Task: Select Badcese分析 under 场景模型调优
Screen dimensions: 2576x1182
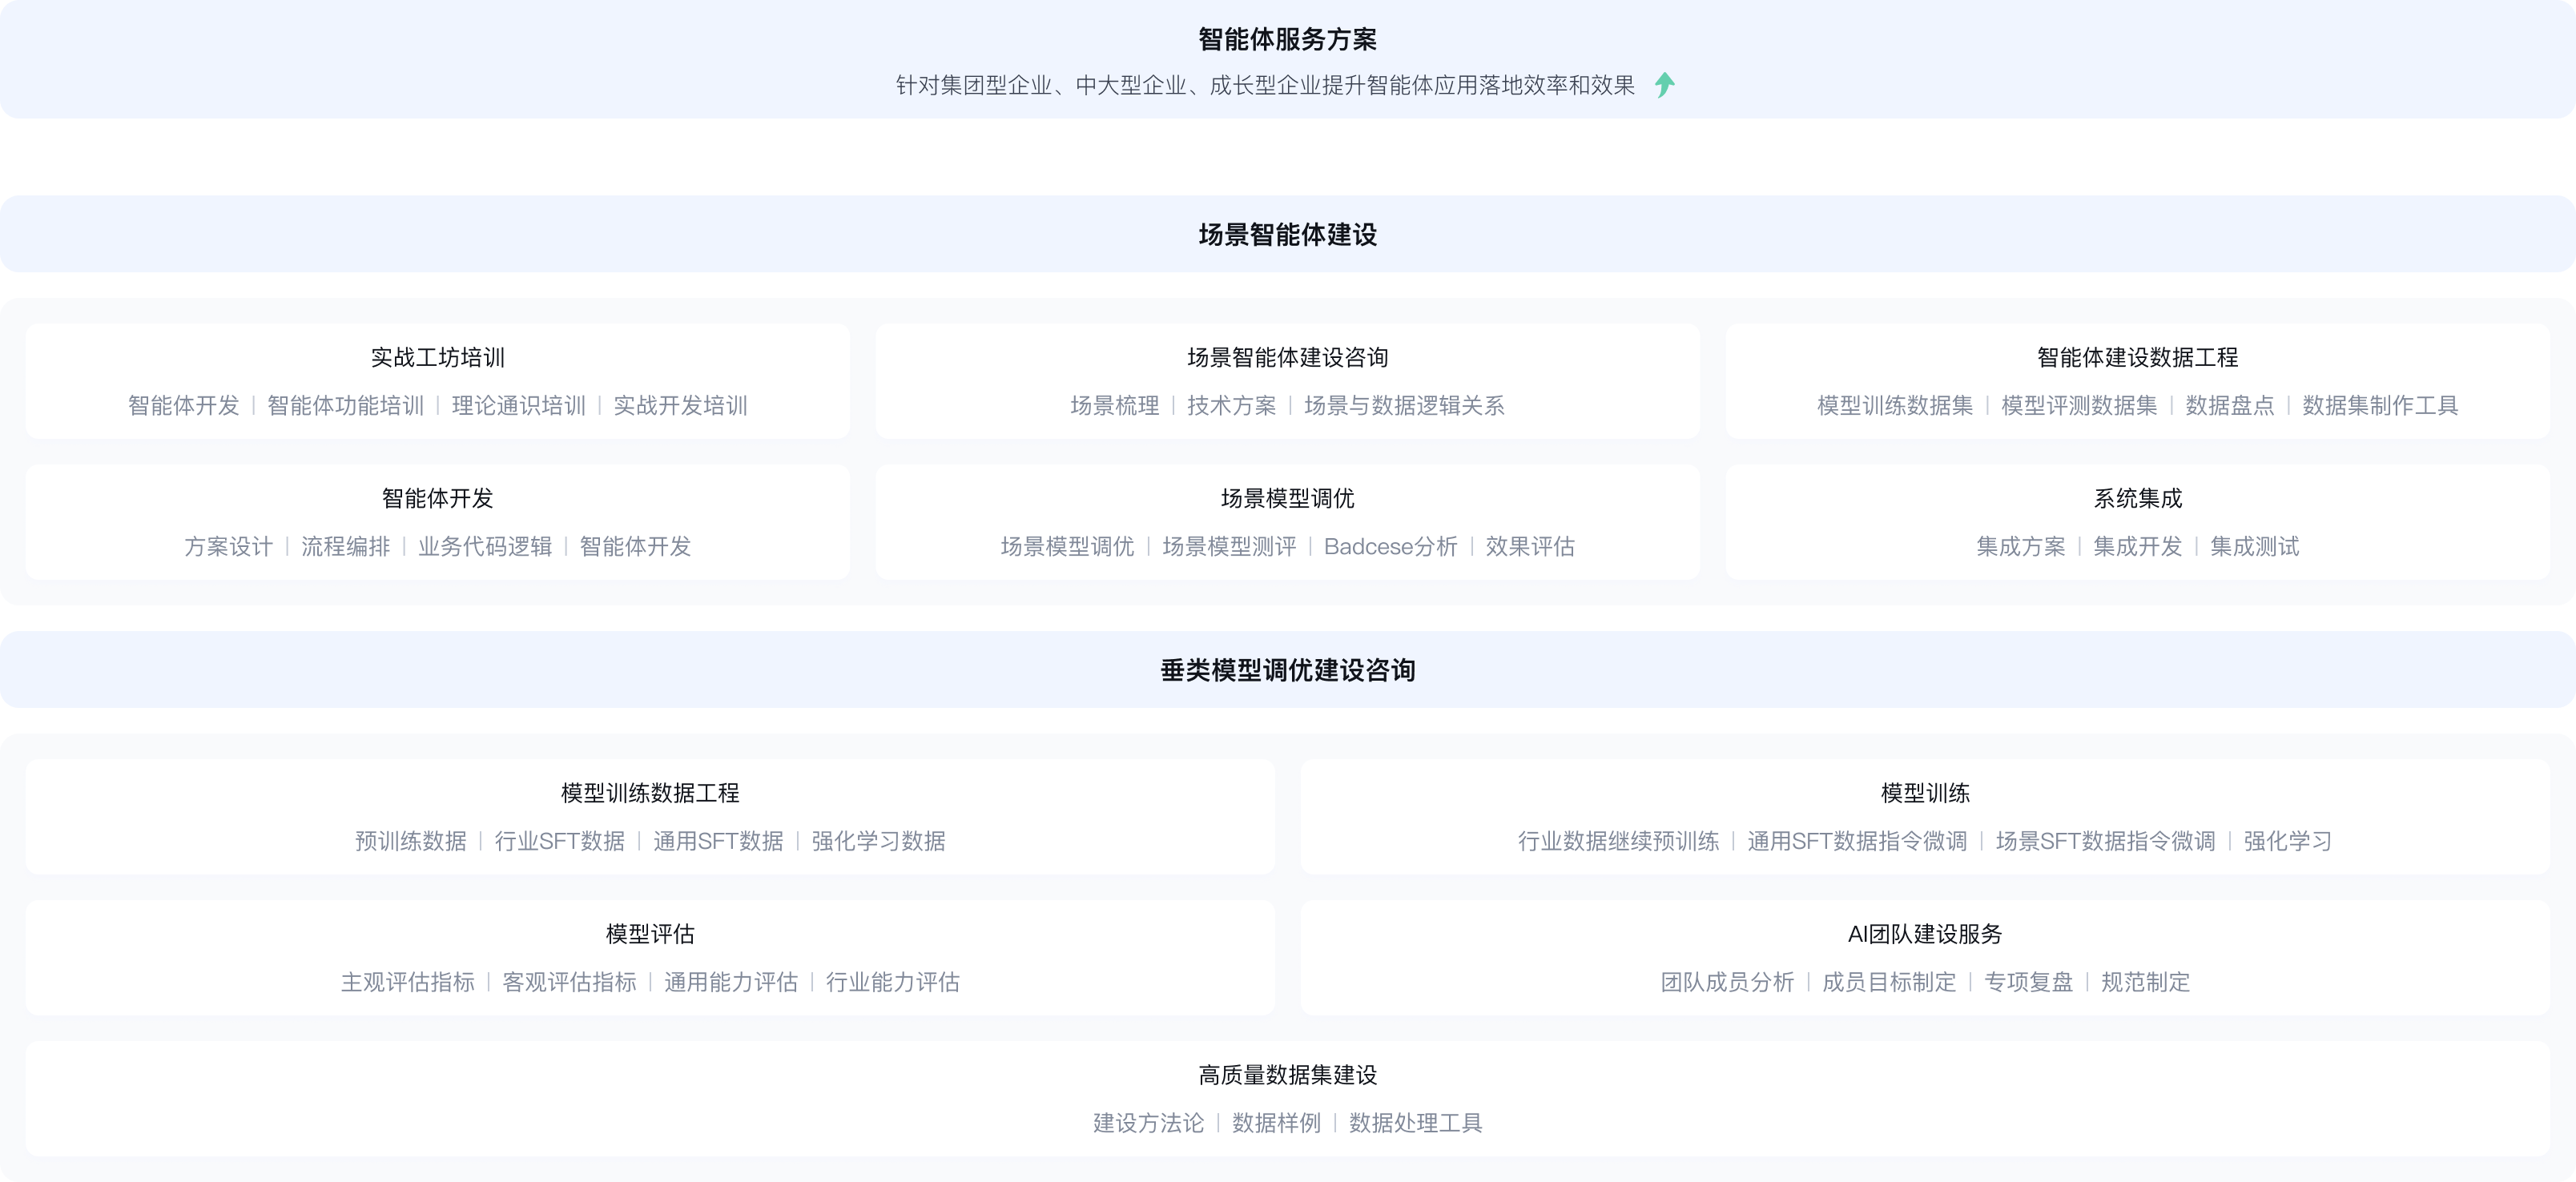Action: [x=1391, y=547]
